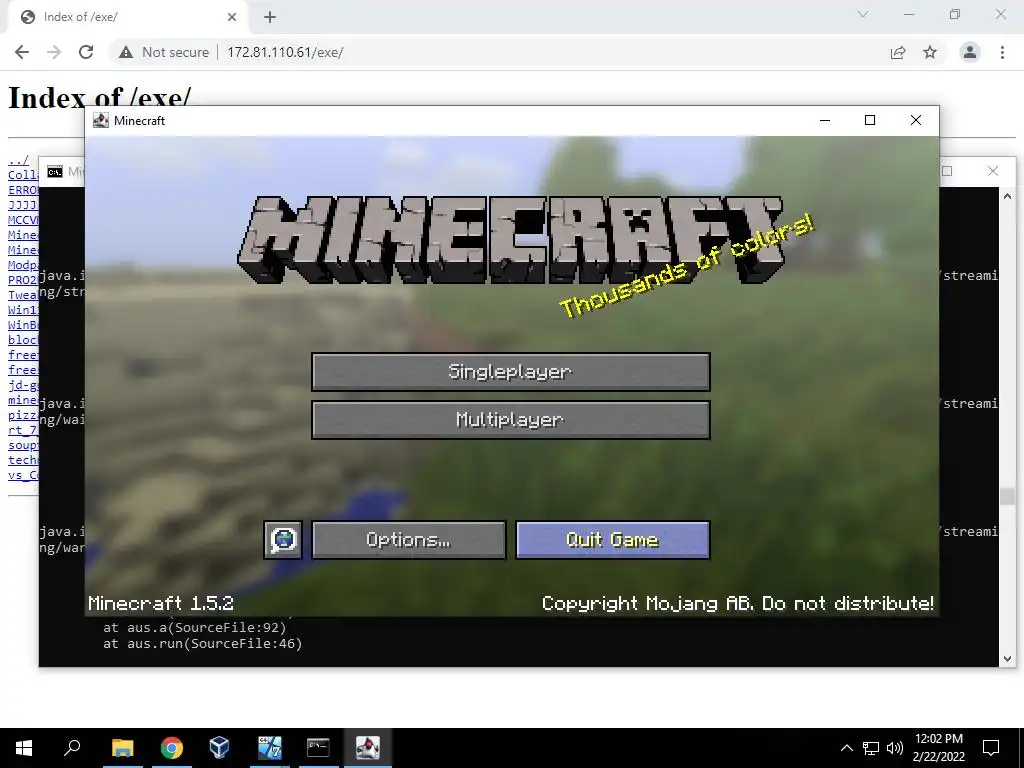Click the console scrollbar up arrow
The width and height of the screenshot is (1024, 768).
(x=1007, y=196)
